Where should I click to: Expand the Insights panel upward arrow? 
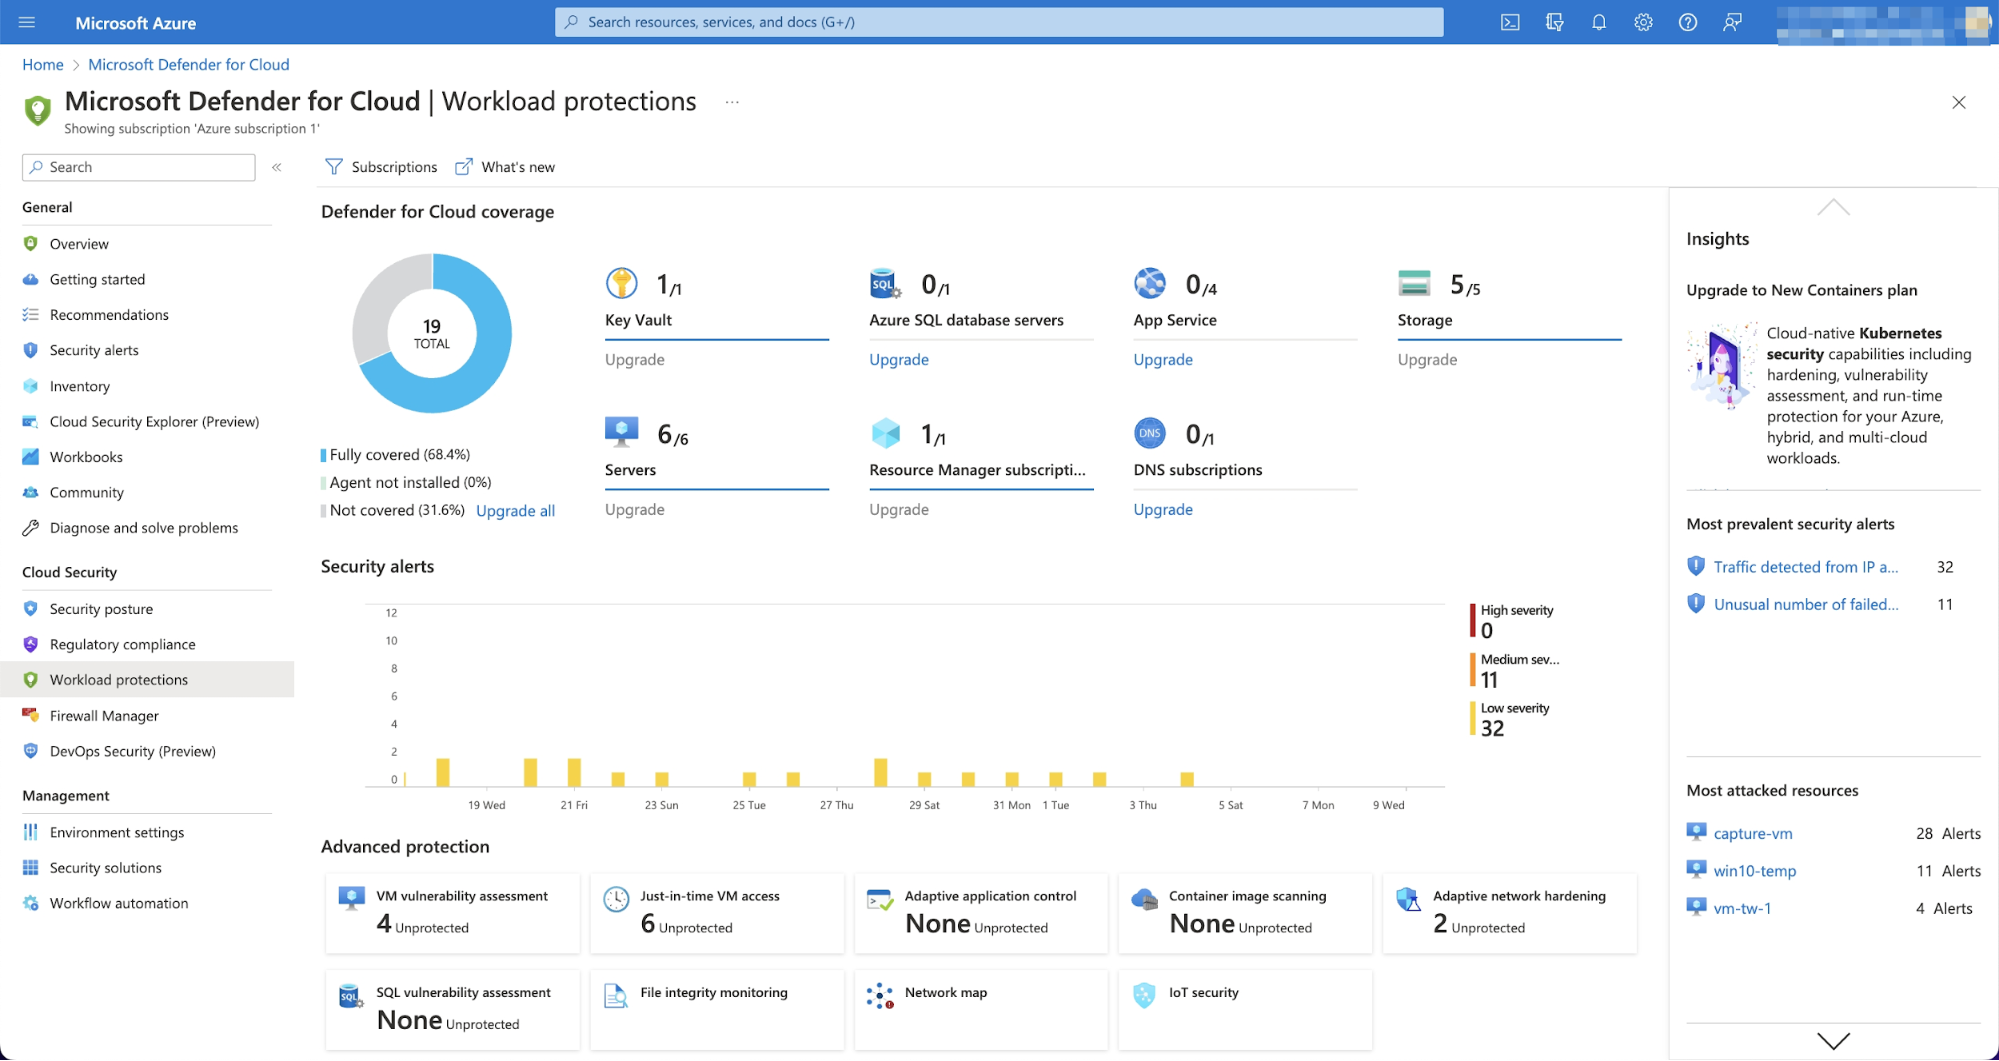pos(1833,207)
